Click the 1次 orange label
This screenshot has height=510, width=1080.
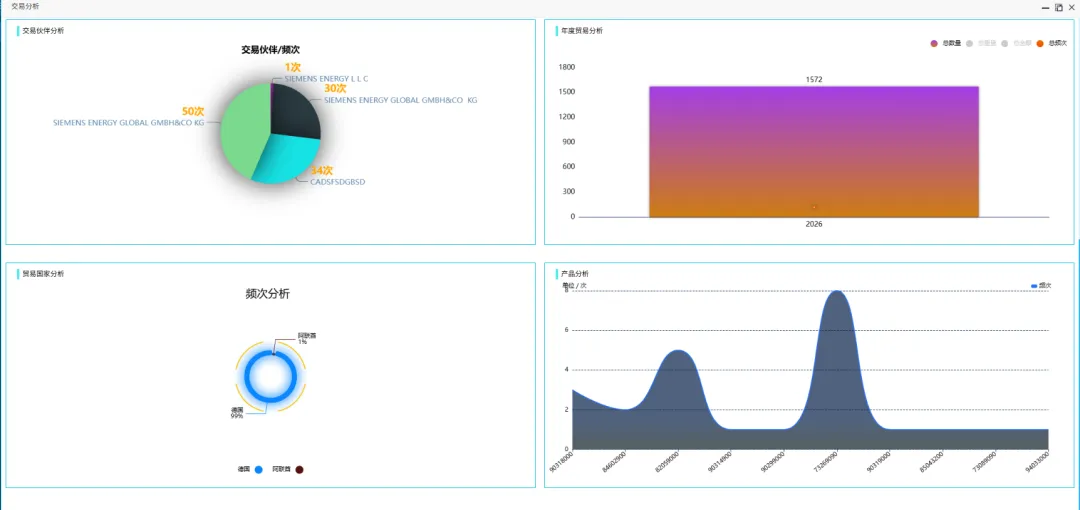coord(293,68)
